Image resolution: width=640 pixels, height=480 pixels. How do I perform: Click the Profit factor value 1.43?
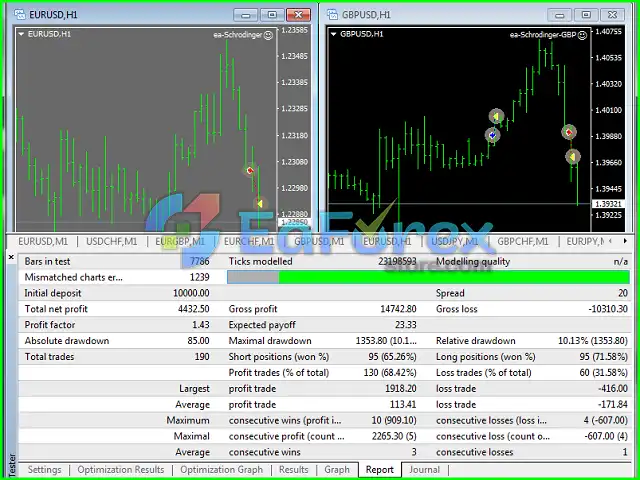[x=200, y=325]
